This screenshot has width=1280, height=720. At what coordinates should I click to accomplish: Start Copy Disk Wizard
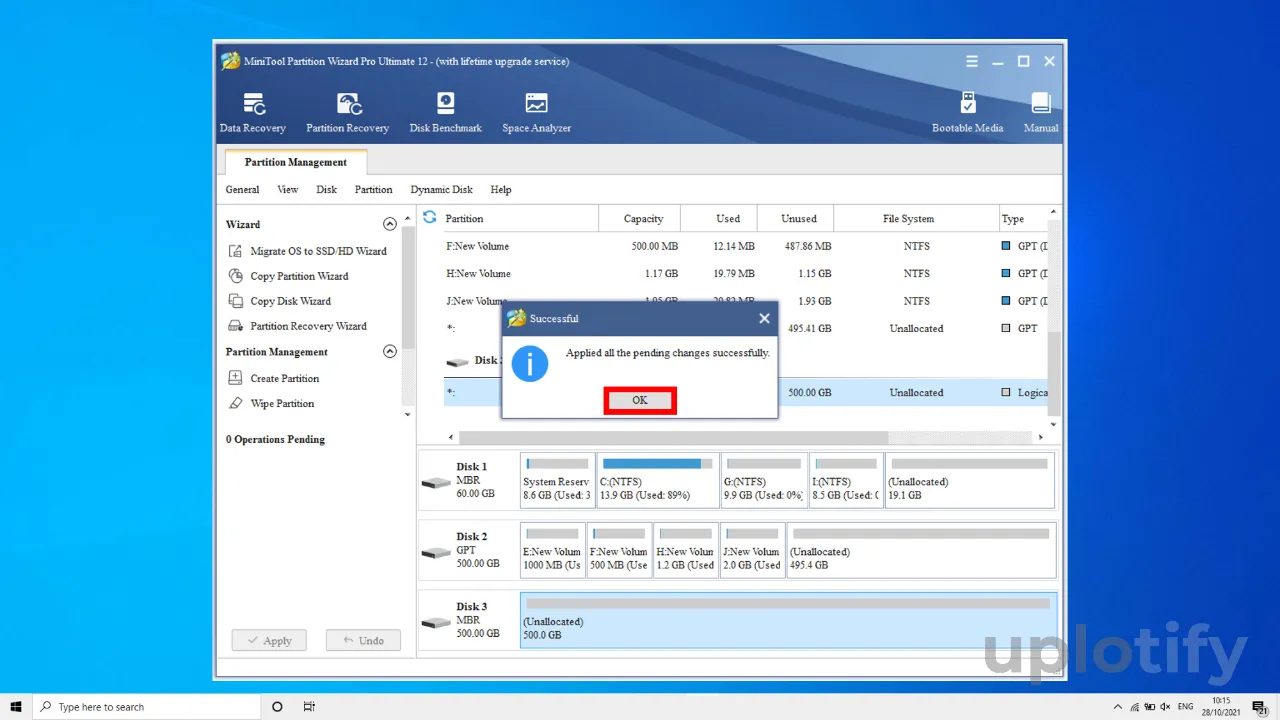[x=280, y=301]
